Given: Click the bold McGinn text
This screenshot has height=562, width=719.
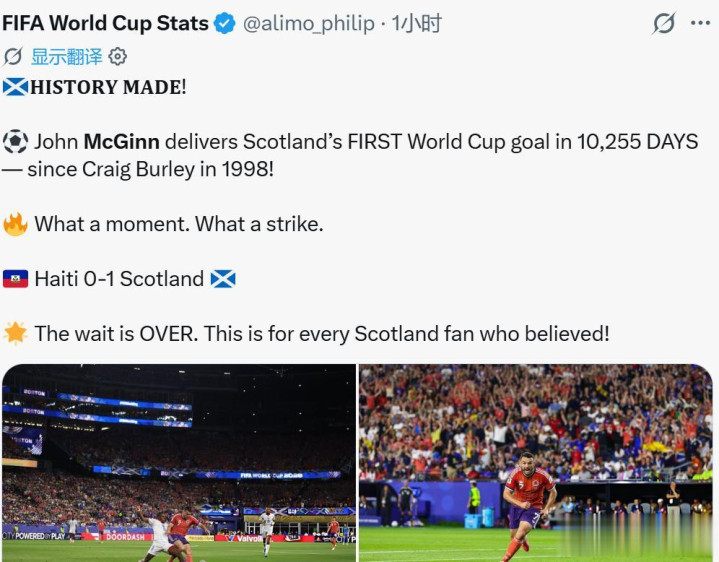Looking at the screenshot, I should pos(122,142).
